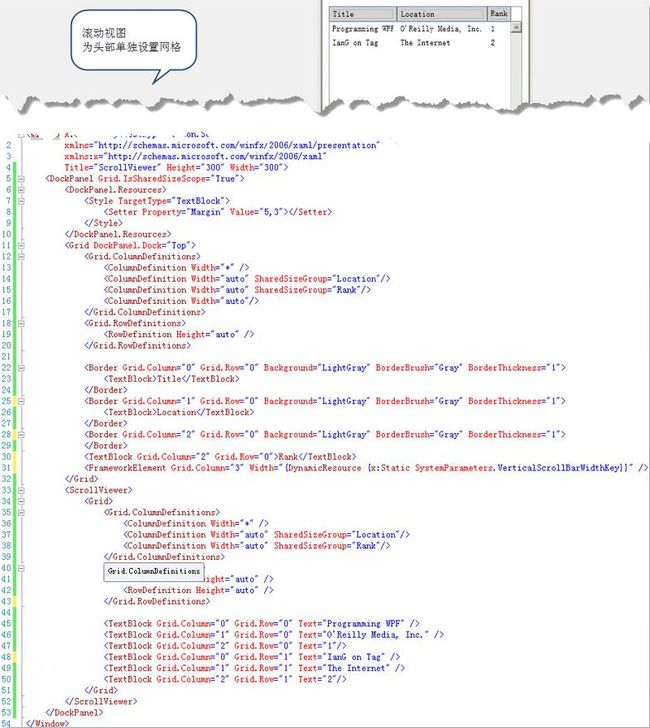The image size is (650, 728).
Task: Click TextBlock Text="Programming WPF" on line 45
Action: [x=261, y=624]
